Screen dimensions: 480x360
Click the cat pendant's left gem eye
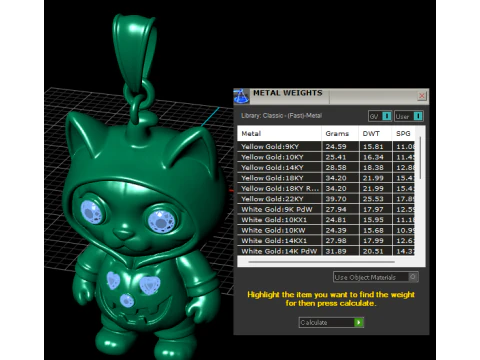point(91,212)
